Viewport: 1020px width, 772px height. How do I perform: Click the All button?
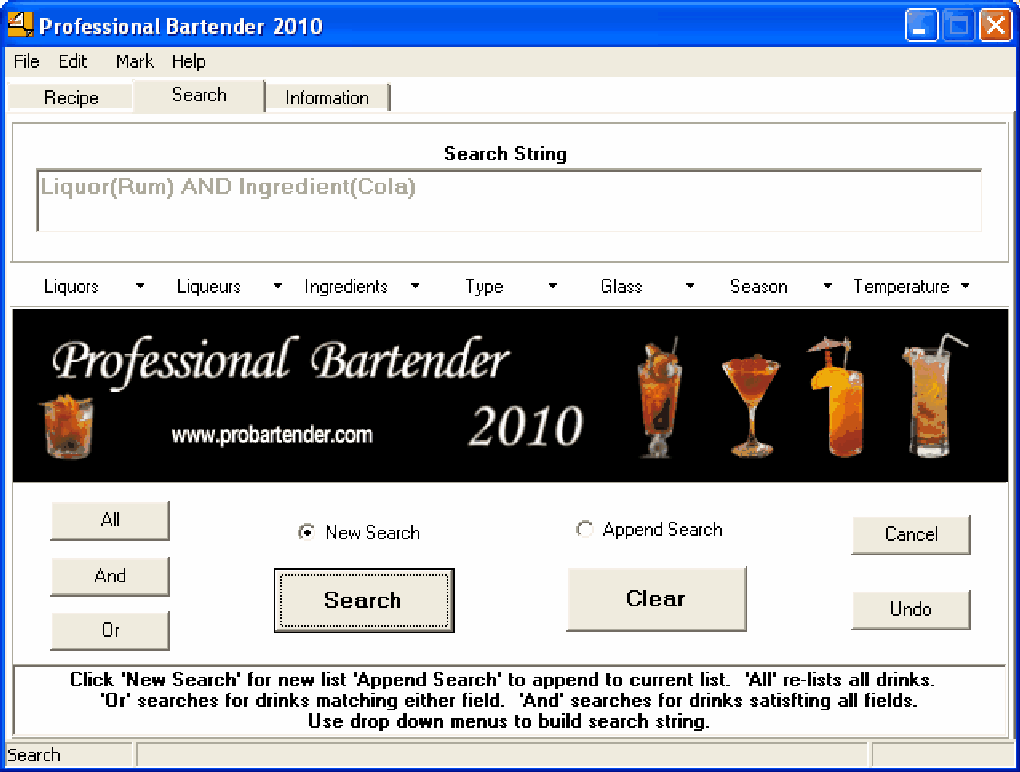[x=110, y=520]
